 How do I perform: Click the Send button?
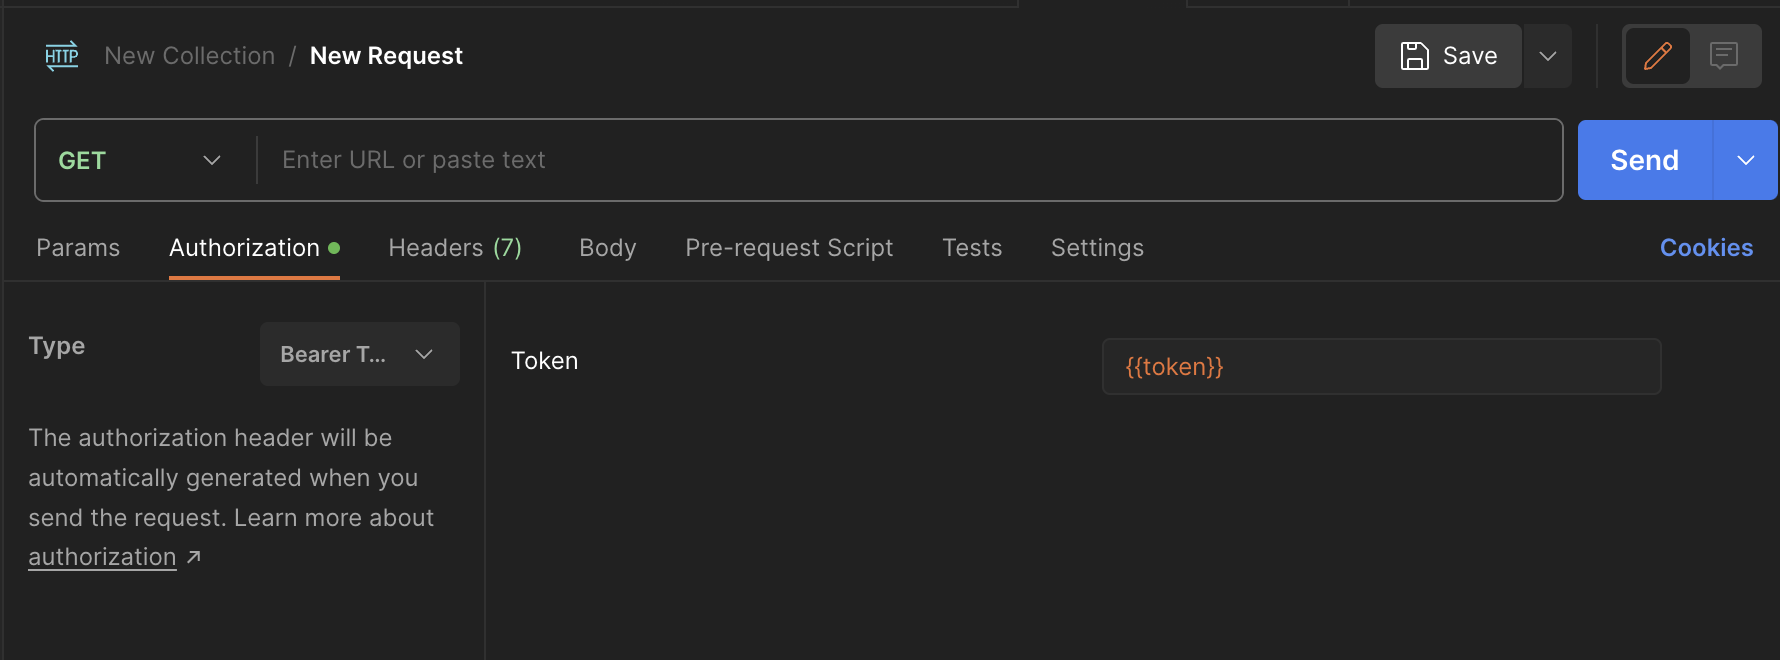coord(1644,160)
